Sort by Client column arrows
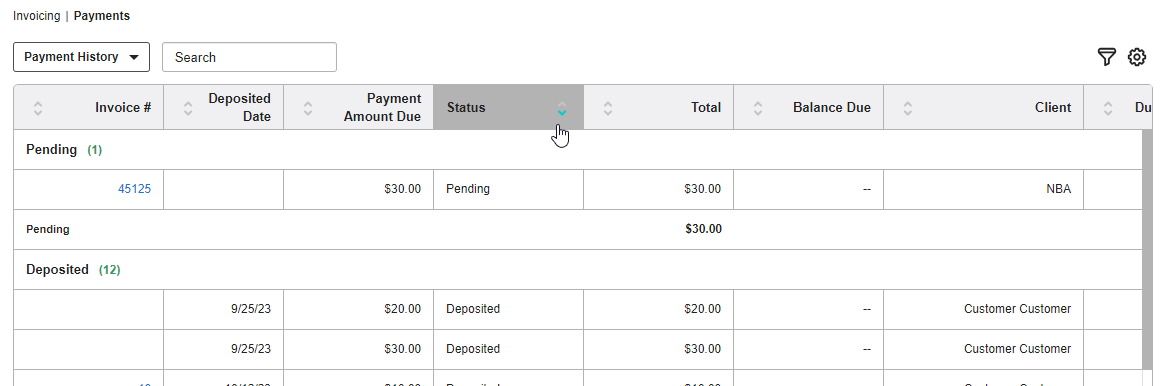The image size is (1164, 386). click(908, 108)
